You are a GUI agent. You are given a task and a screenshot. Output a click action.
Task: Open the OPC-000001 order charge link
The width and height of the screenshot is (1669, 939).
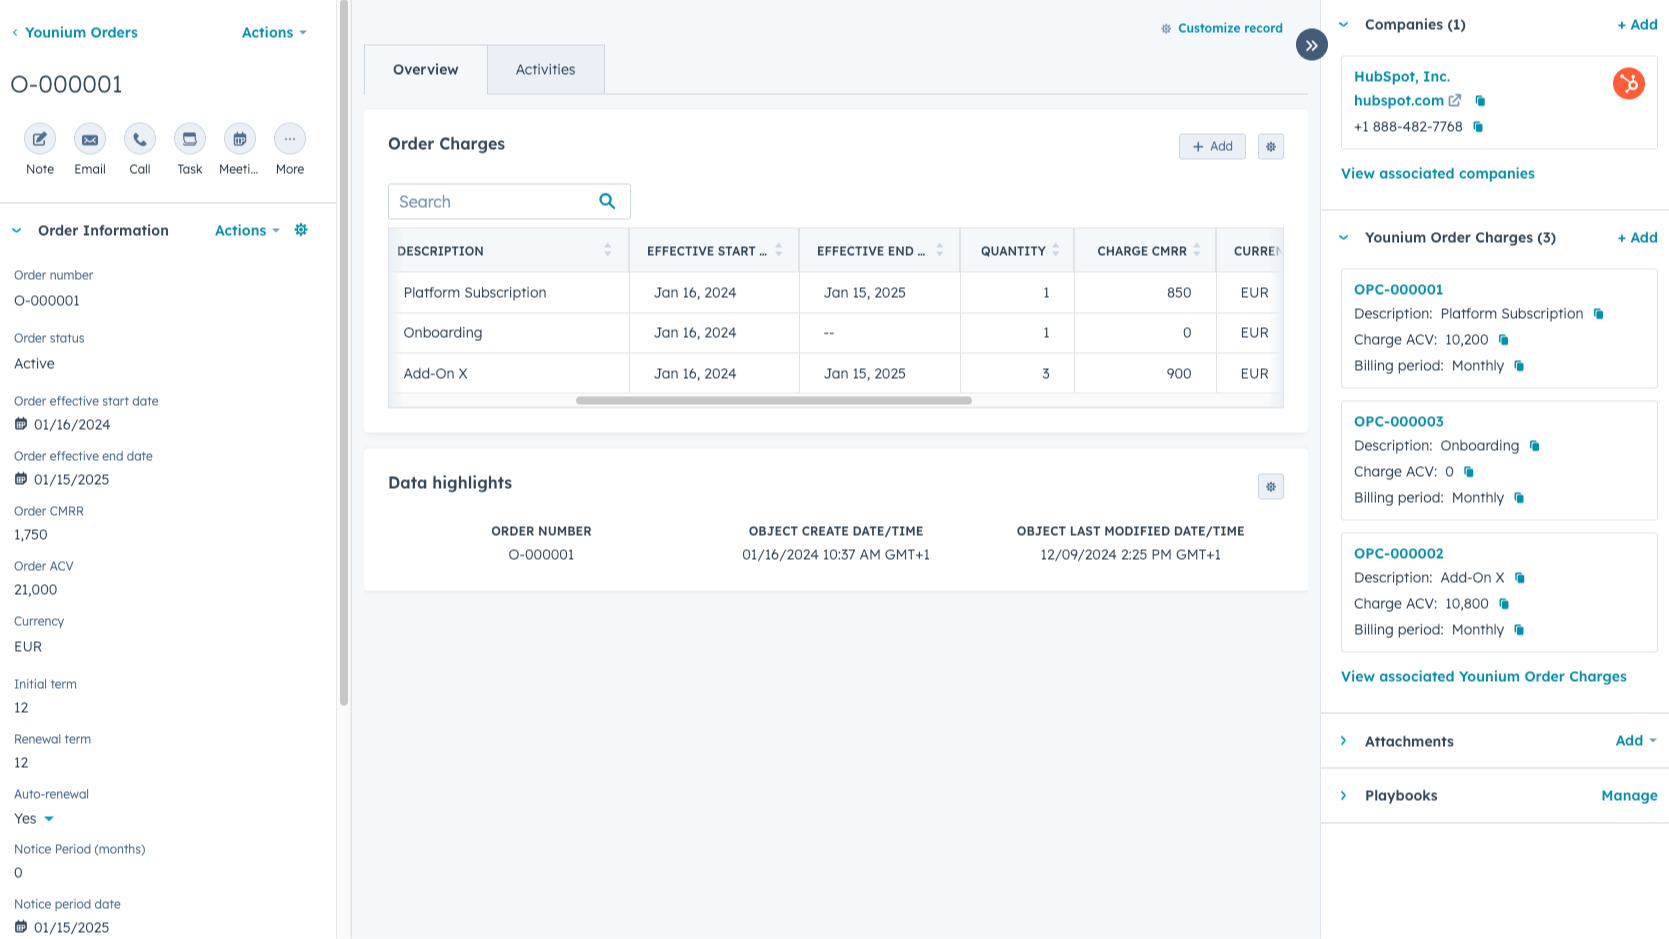(x=1398, y=290)
